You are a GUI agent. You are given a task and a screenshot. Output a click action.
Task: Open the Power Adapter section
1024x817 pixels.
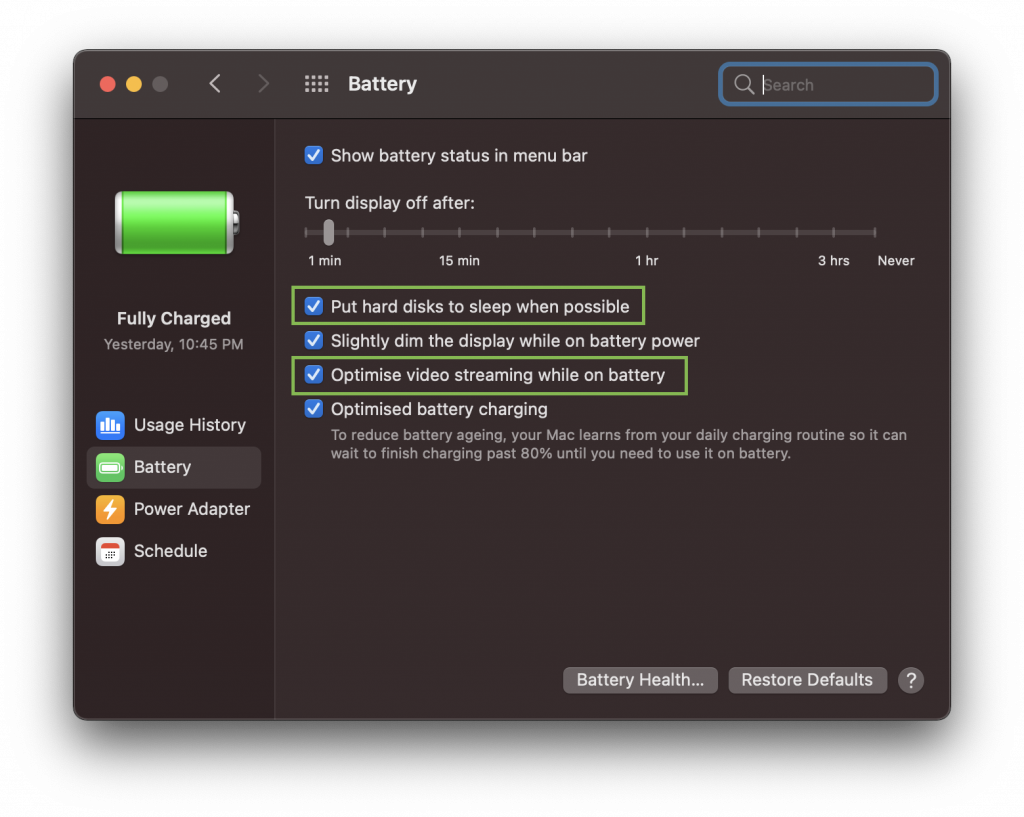pyautogui.click(x=174, y=509)
